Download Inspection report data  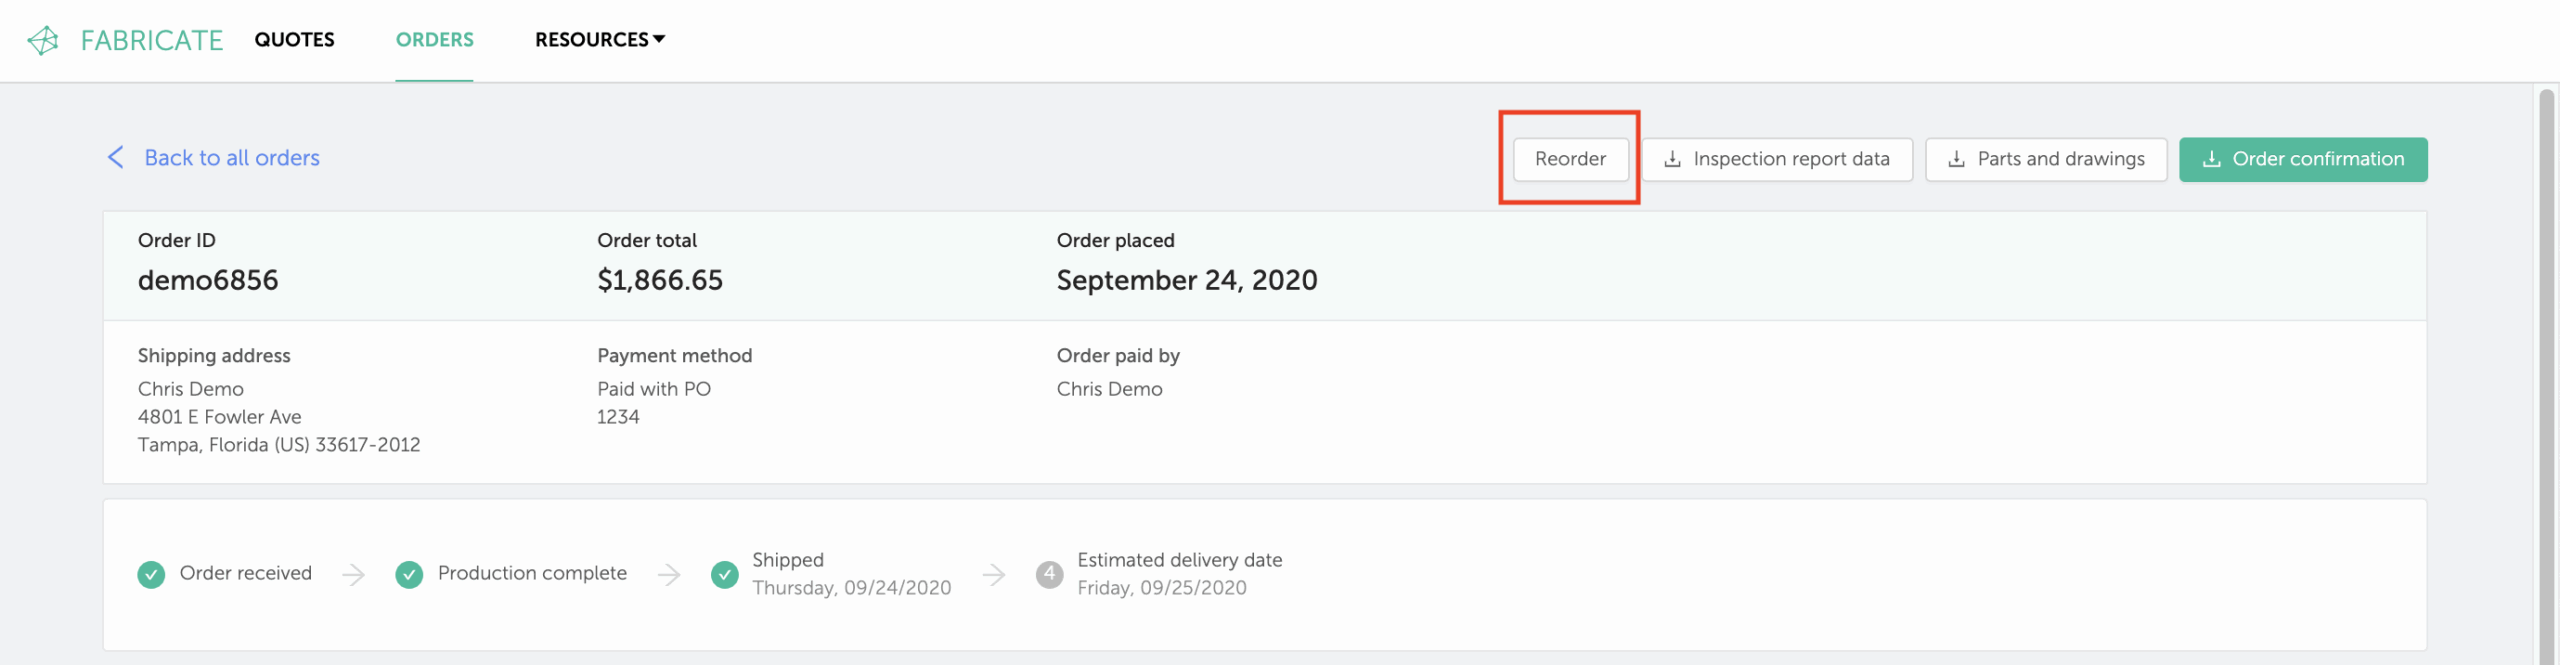pyautogui.click(x=1777, y=159)
